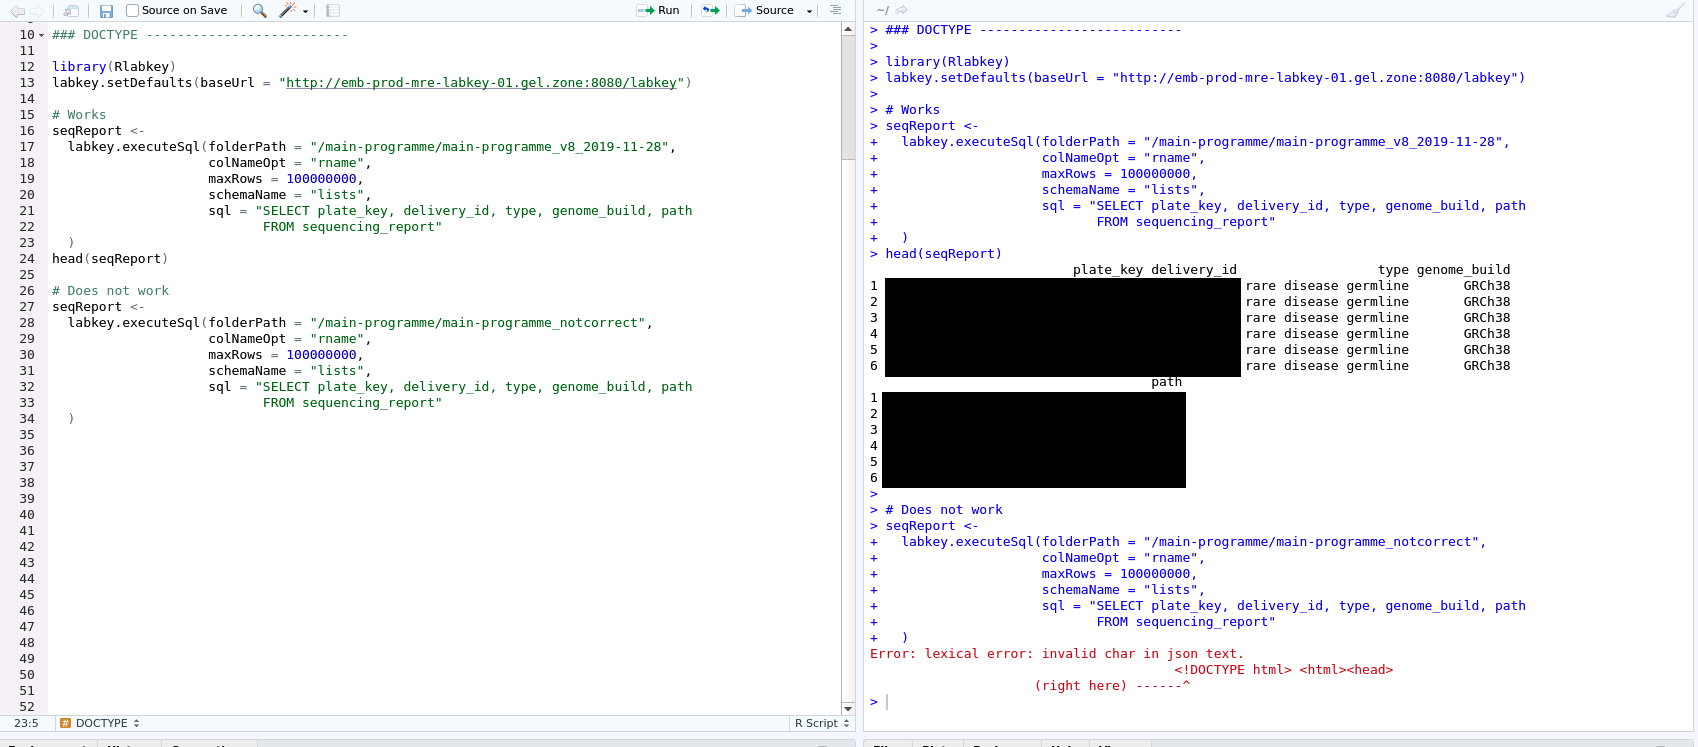The height and width of the screenshot is (747, 1698).
Task: Click 'maxRows = 100000000' on editor line 19
Action: (x=283, y=179)
